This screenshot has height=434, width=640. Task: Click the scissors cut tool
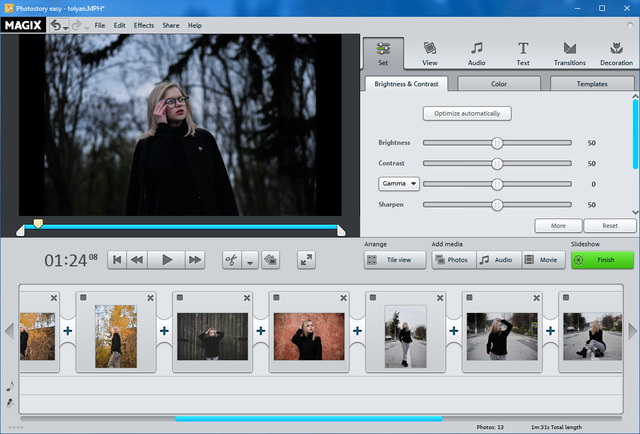coord(231,260)
